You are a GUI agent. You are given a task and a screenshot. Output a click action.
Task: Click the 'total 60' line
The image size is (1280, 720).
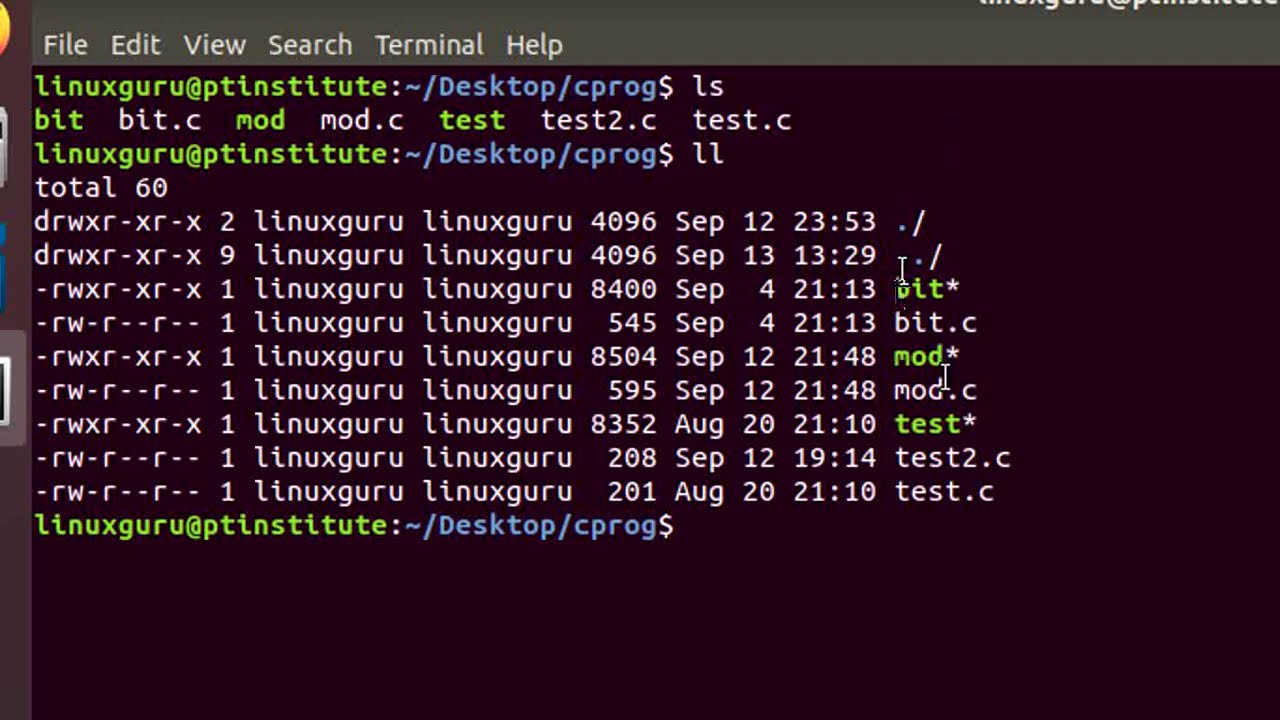coord(101,188)
